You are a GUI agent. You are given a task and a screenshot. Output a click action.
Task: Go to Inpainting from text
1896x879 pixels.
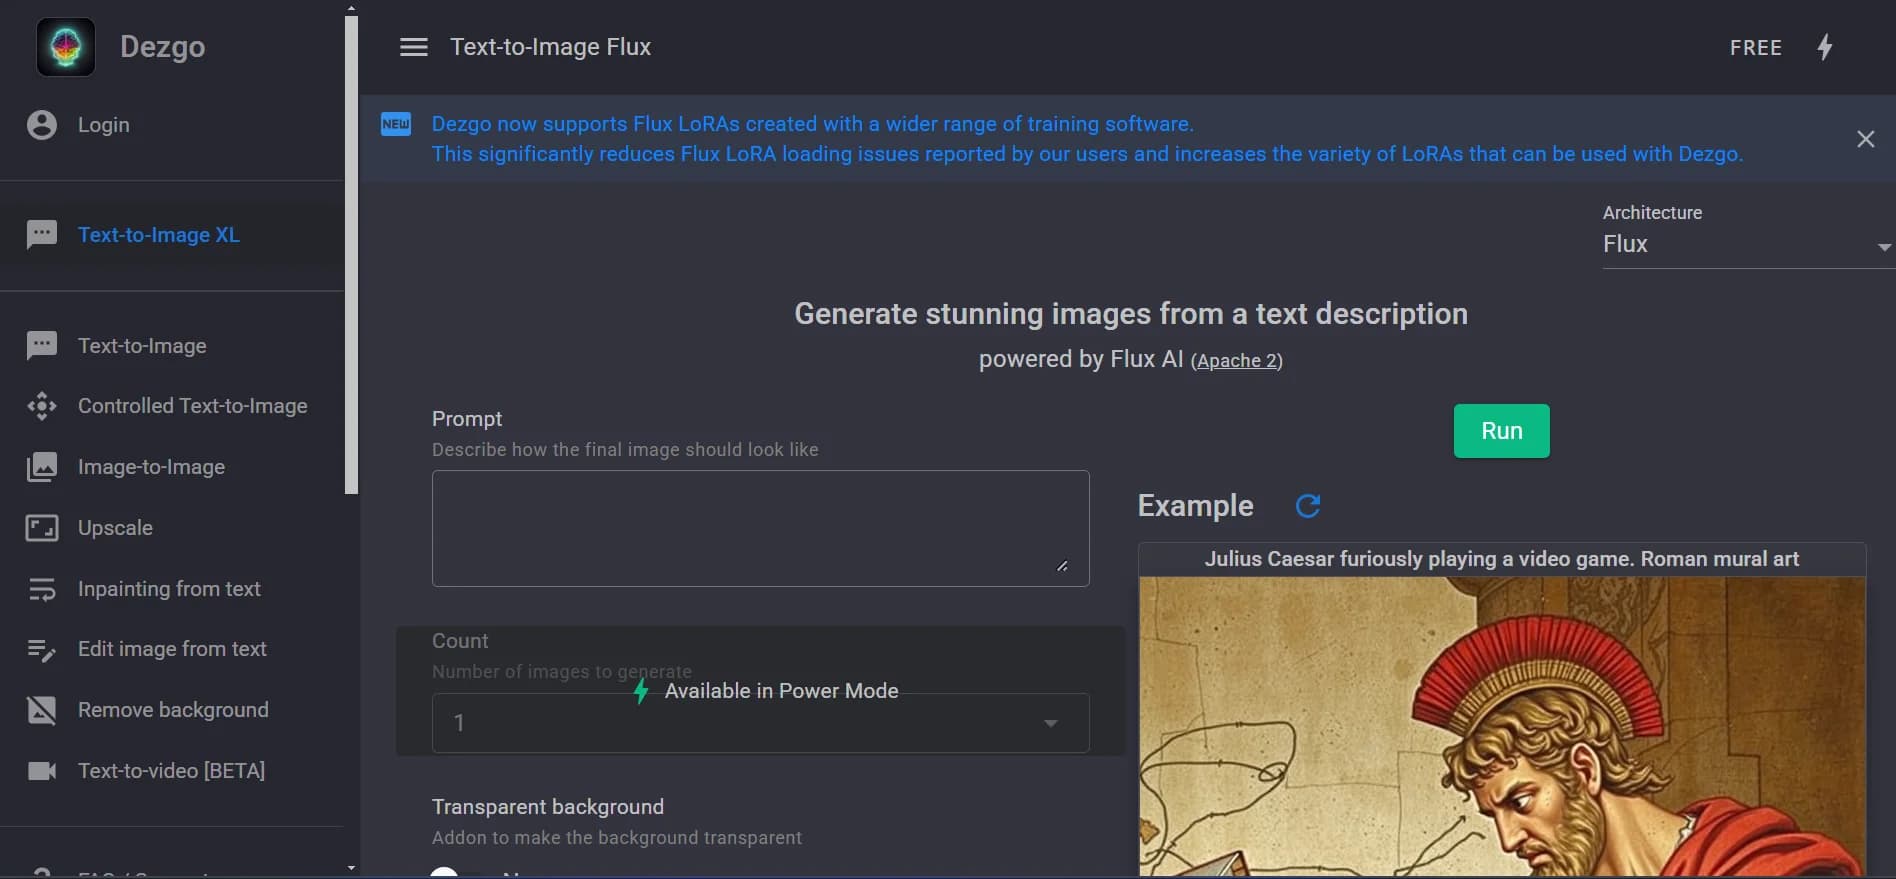coord(169,589)
